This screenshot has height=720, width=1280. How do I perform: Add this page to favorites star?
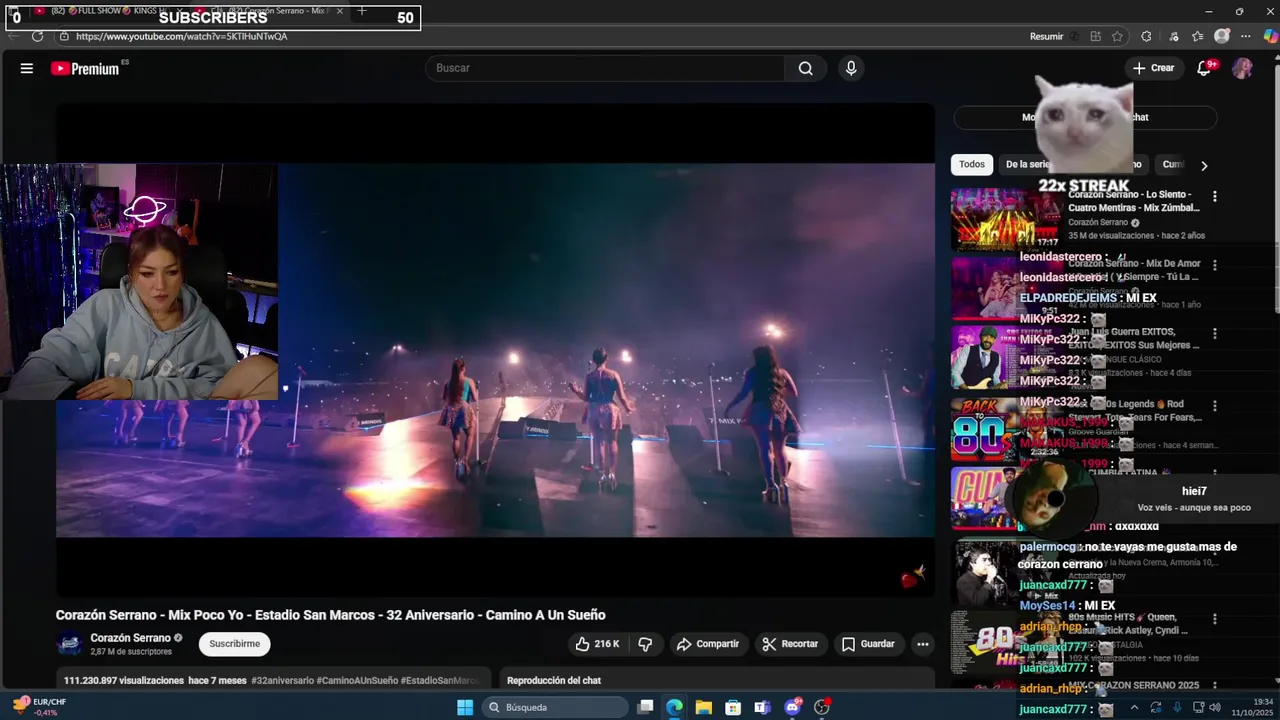pyautogui.click(x=1117, y=36)
